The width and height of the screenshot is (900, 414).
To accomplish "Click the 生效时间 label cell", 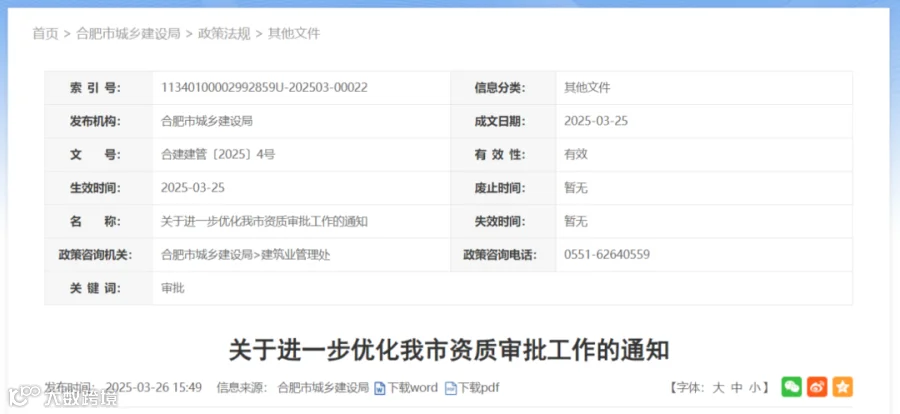I will tap(99, 188).
